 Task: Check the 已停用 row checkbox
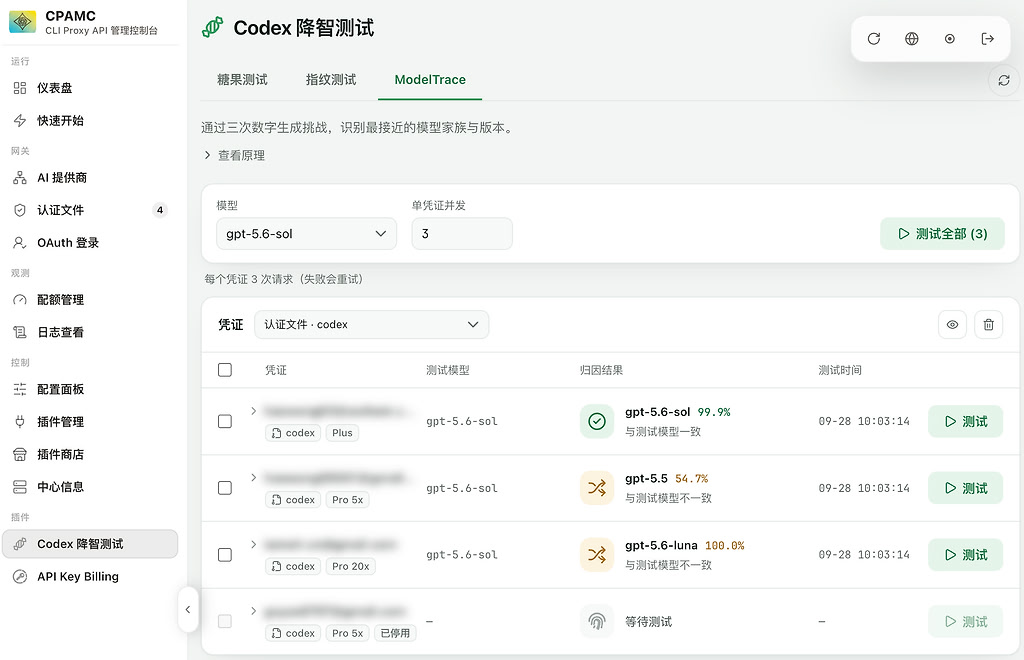[225, 621]
